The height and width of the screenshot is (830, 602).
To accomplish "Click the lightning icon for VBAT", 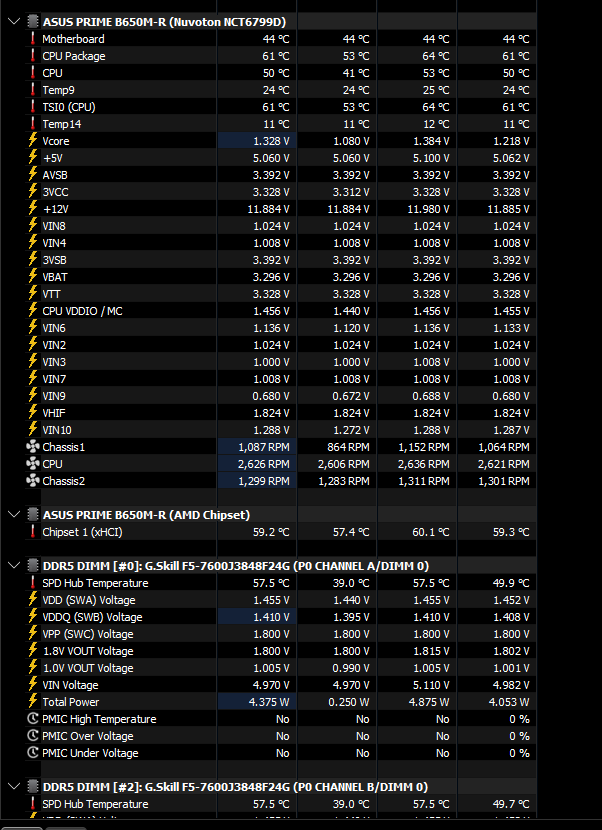I will (x=33, y=277).
